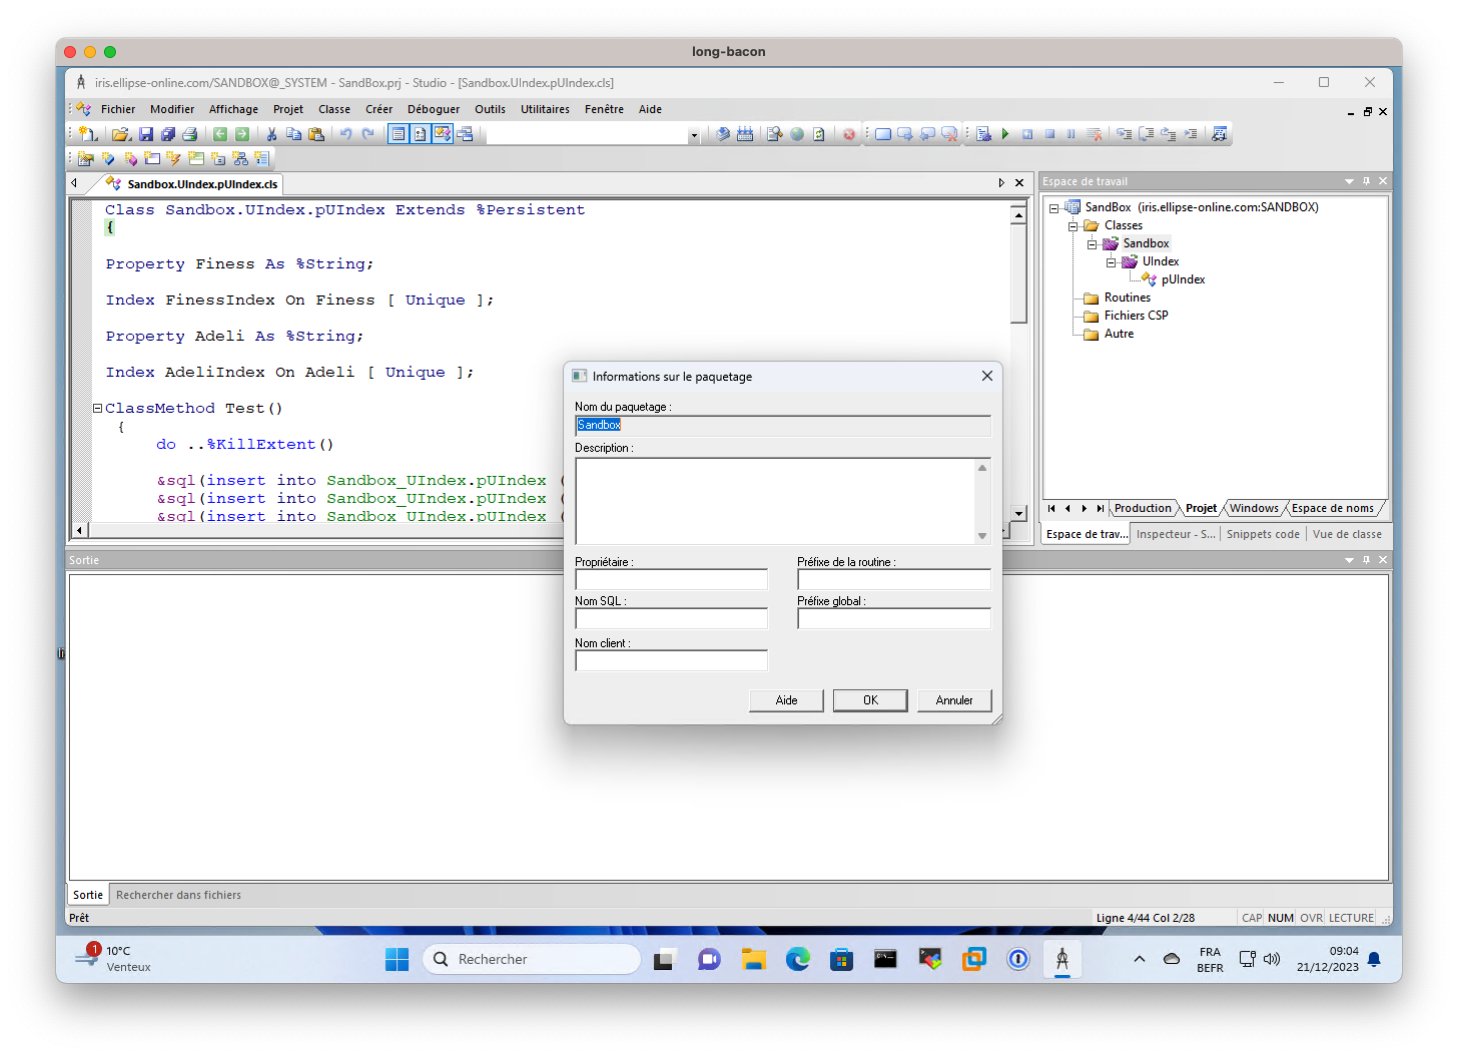The image size is (1458, 1057).
Task: Collapse the UIndex package tree node
Action: point(1111,262)
